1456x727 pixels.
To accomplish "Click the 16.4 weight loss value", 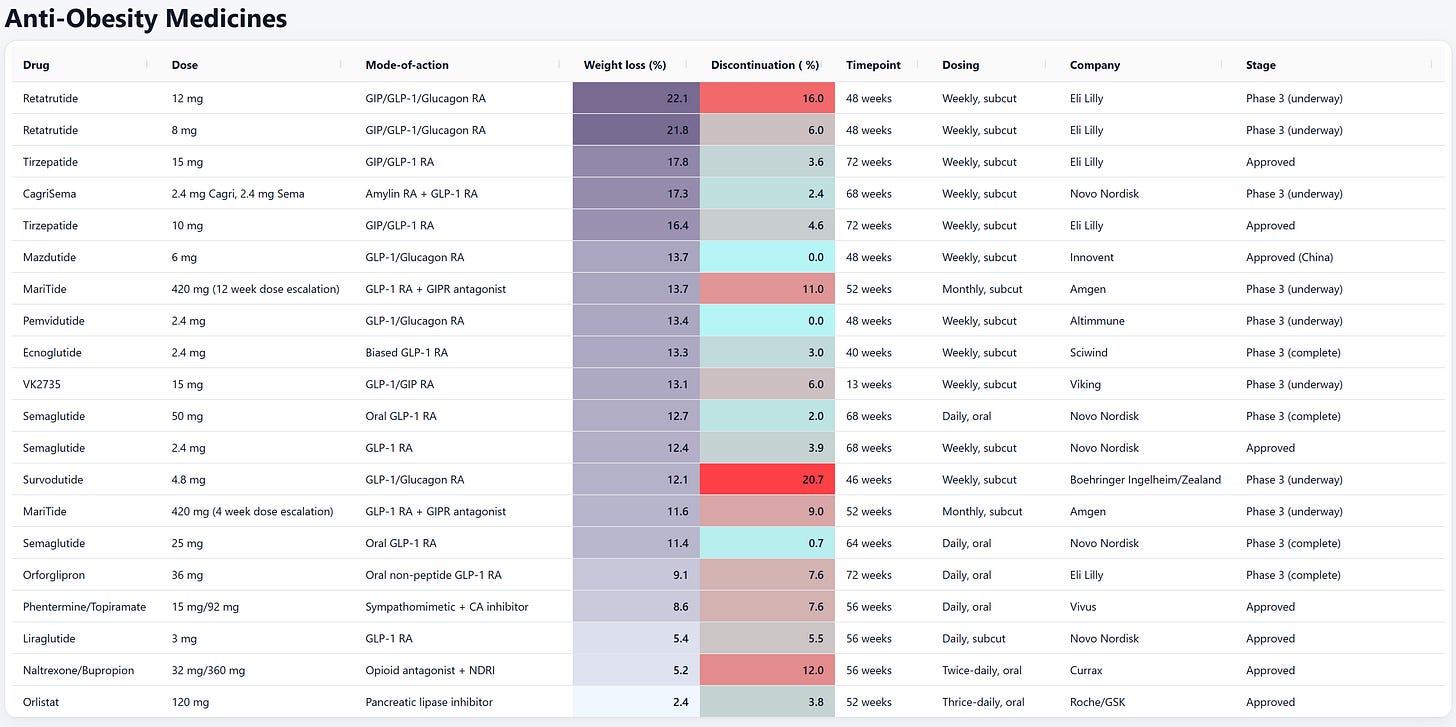I will click(x=677, y=226).
